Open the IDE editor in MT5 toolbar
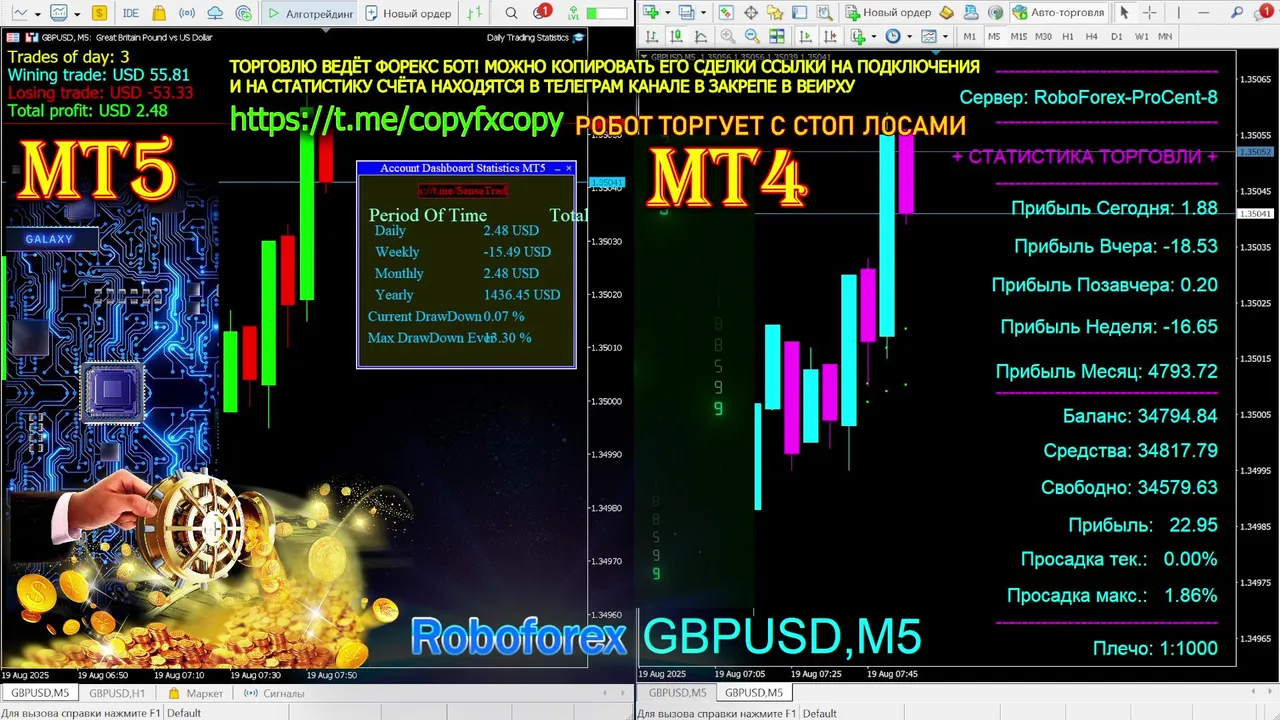The image size is (1280, 720). (131, 13)
